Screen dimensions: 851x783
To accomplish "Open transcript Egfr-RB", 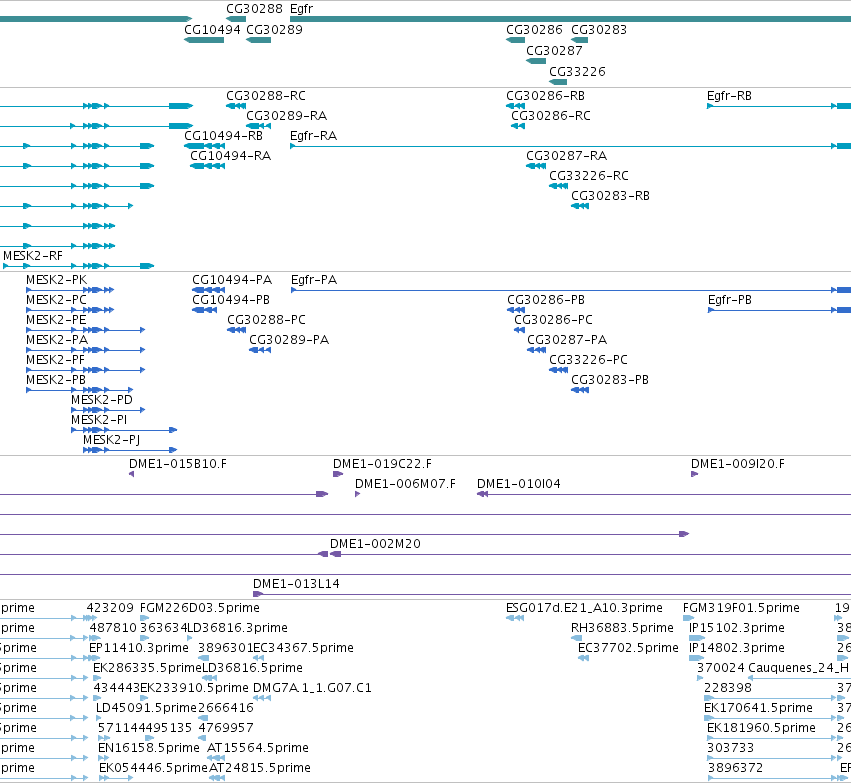I will coord(729,96).
